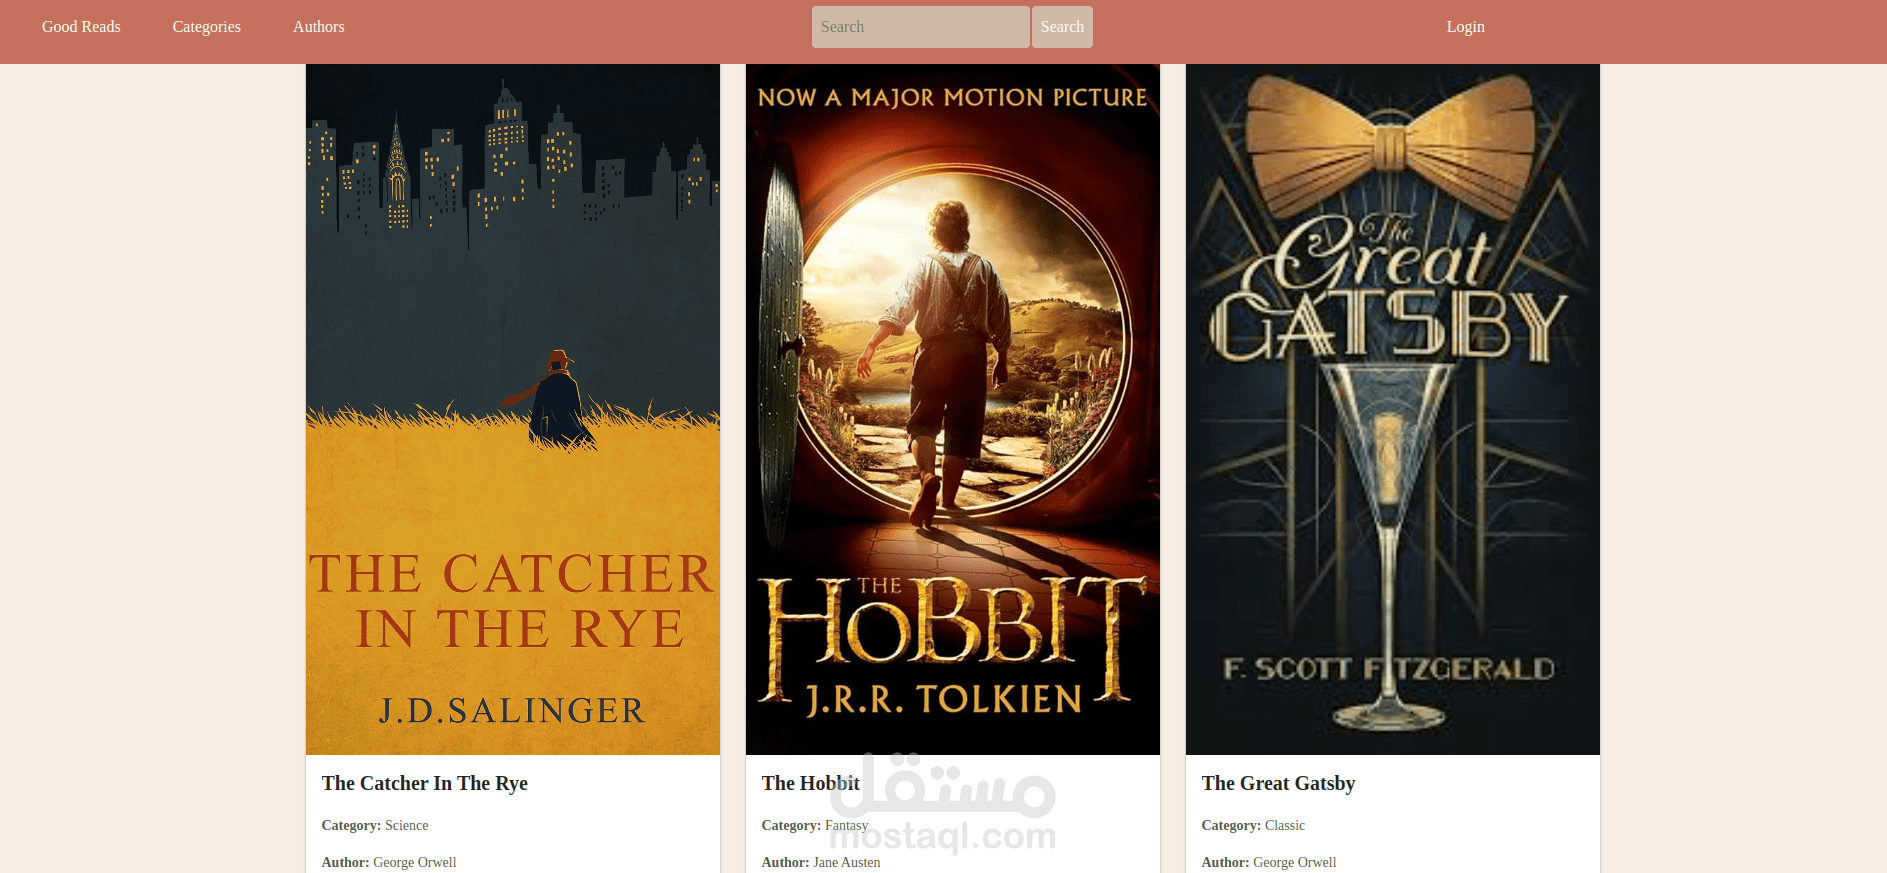Select The Catcher In The Rye title
The image size is (1887, 873).
(424, 783)
